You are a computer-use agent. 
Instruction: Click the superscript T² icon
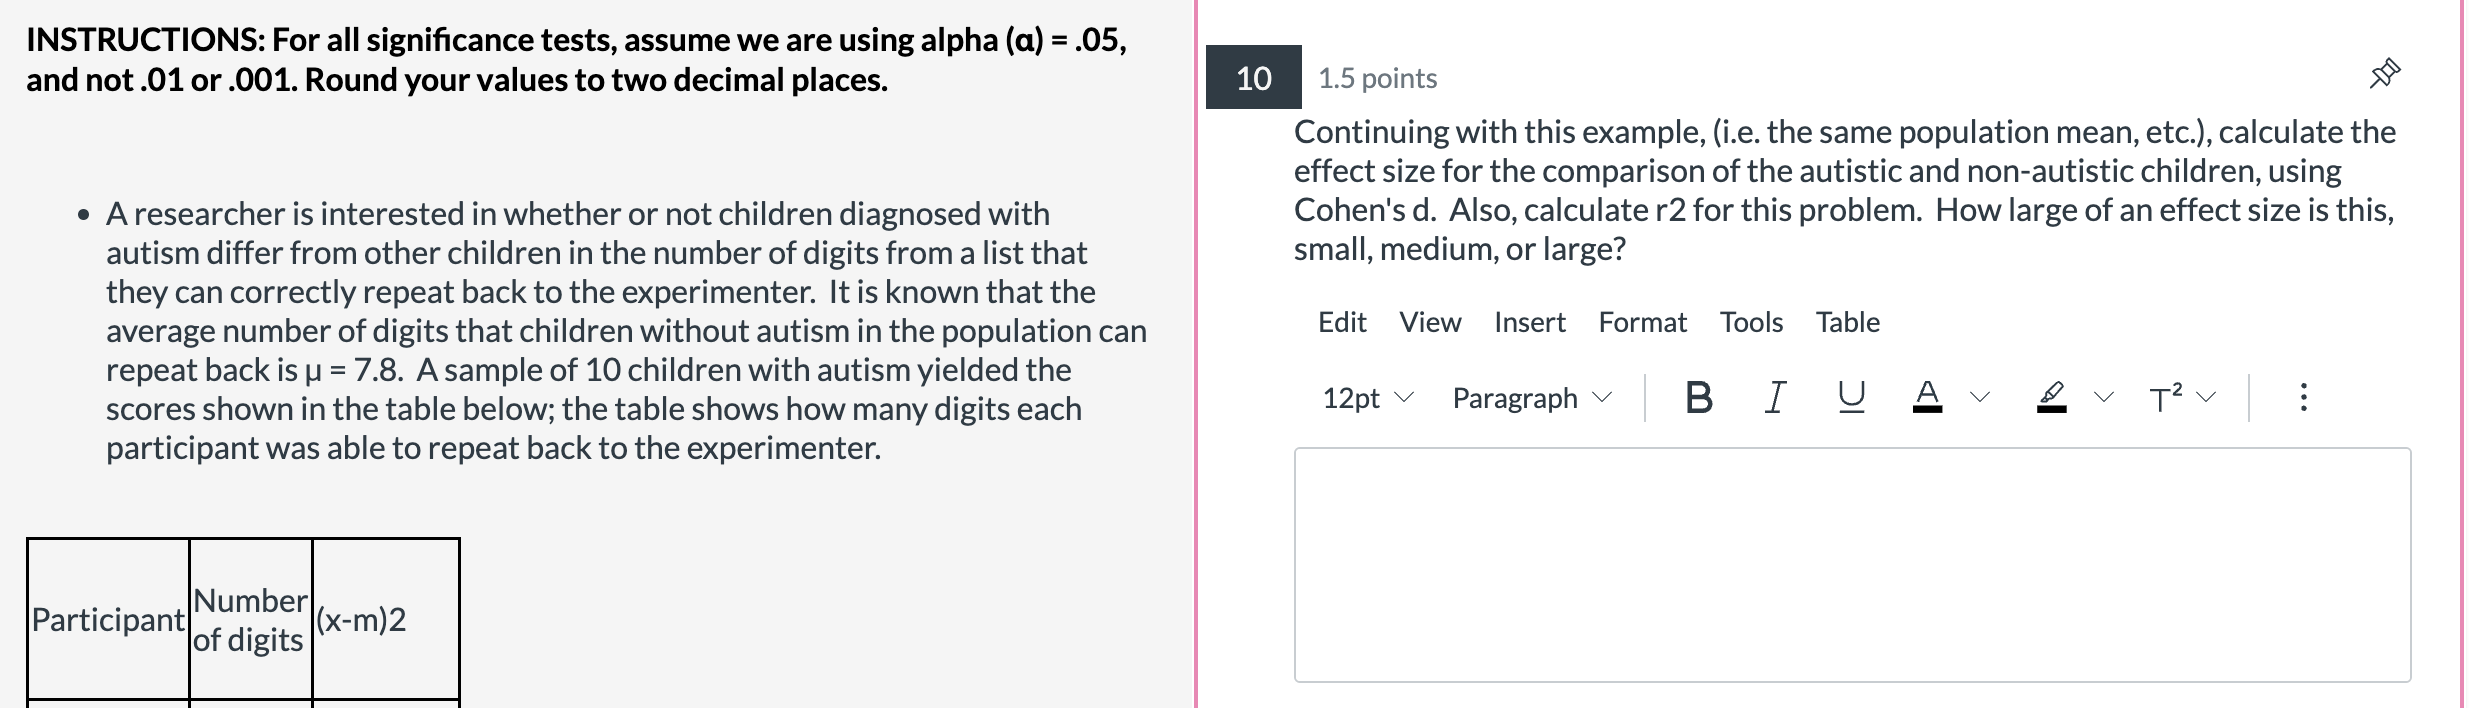coord(2166,398)
